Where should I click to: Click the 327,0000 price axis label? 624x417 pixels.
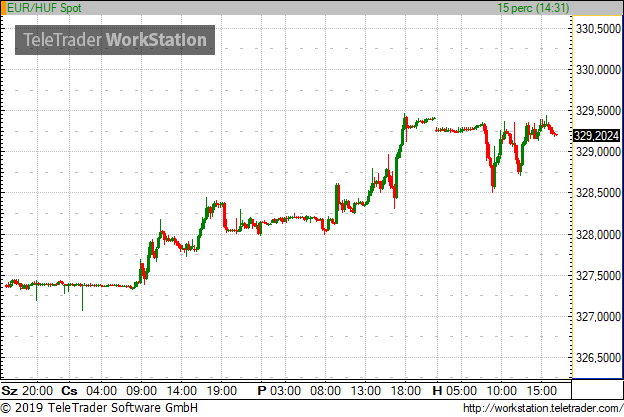coord(598,317)
